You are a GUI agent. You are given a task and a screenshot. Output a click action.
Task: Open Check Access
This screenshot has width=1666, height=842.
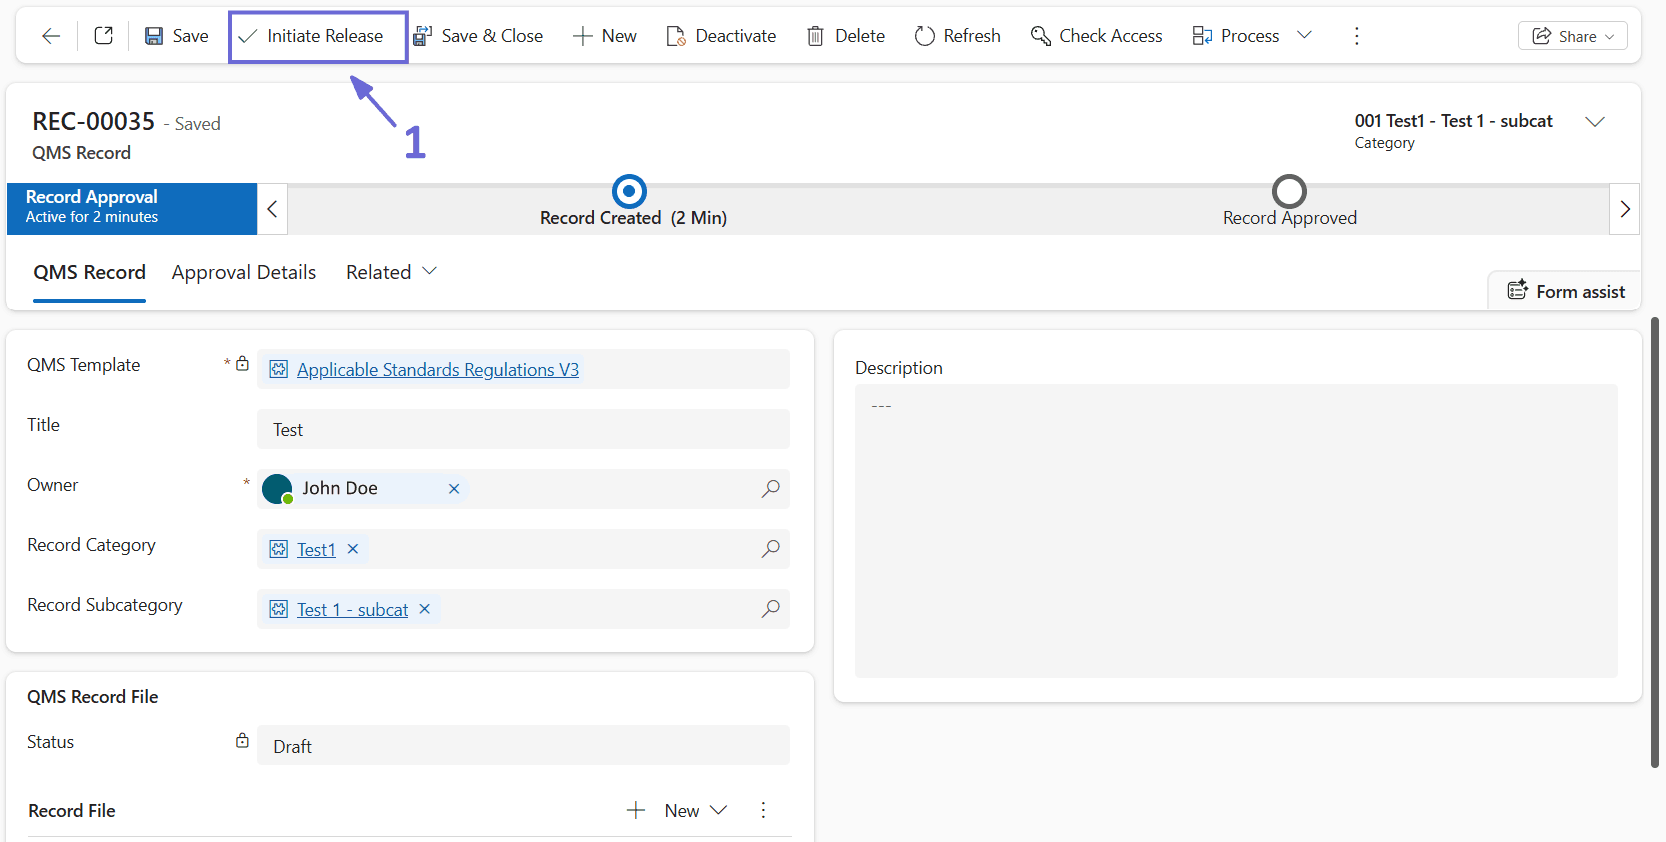(1097, 36)
